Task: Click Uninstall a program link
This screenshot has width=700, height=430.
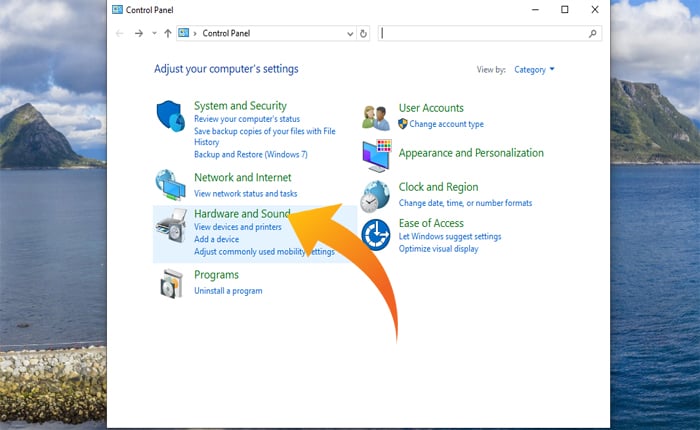Action: 228,291
